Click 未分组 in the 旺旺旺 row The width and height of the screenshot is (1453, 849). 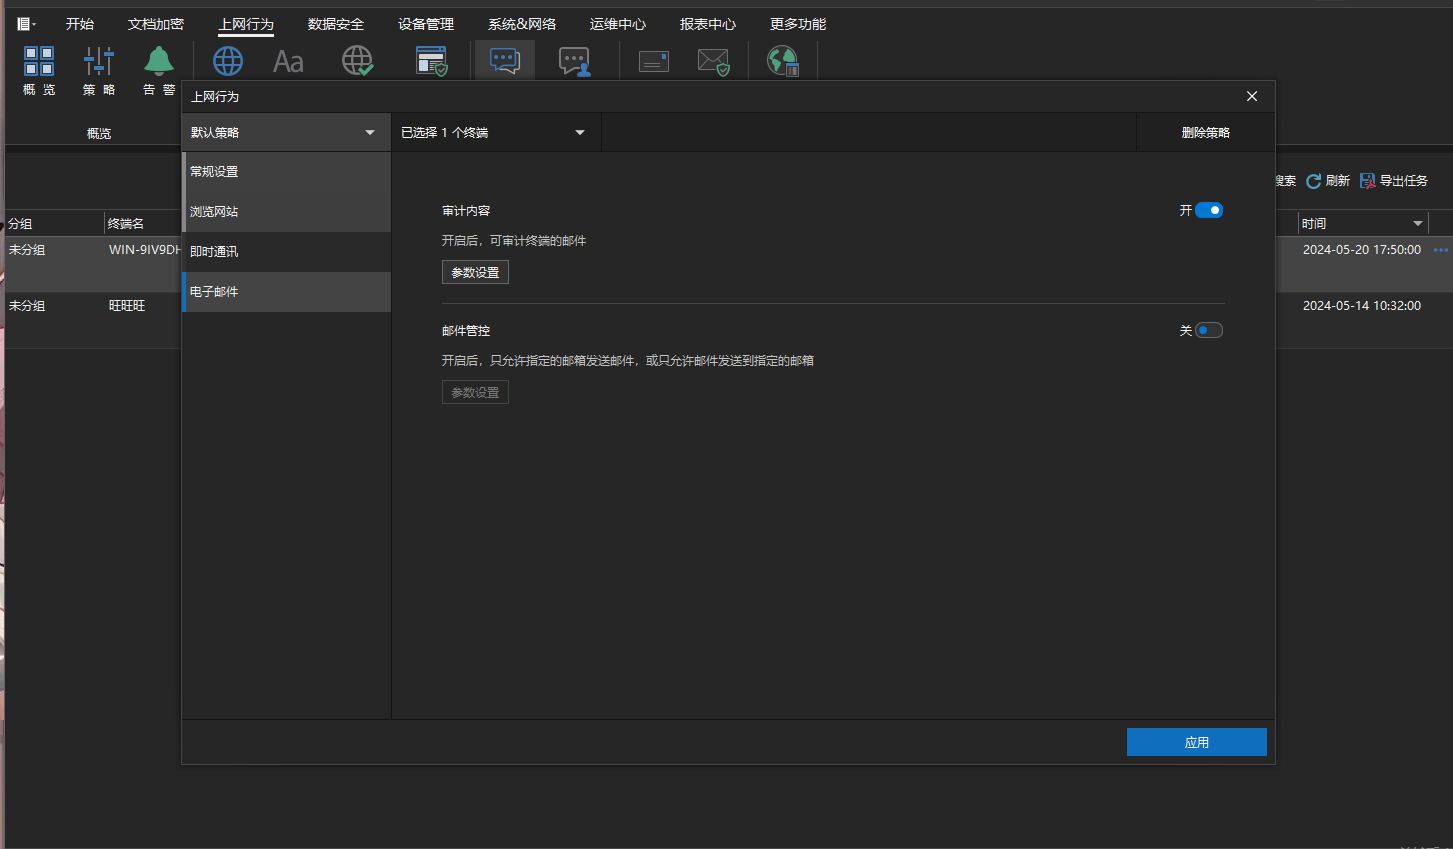pos(27,306)
